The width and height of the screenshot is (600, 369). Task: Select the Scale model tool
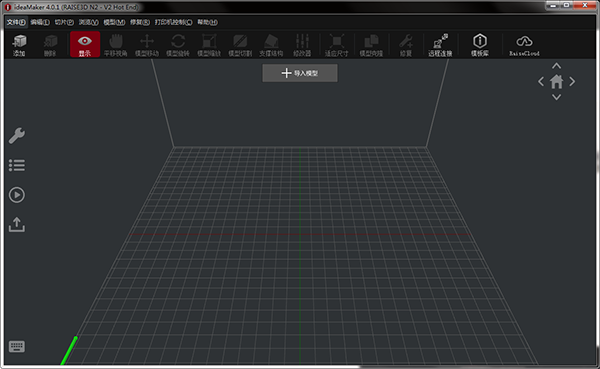pyautogui.click(x=209, y=45)
